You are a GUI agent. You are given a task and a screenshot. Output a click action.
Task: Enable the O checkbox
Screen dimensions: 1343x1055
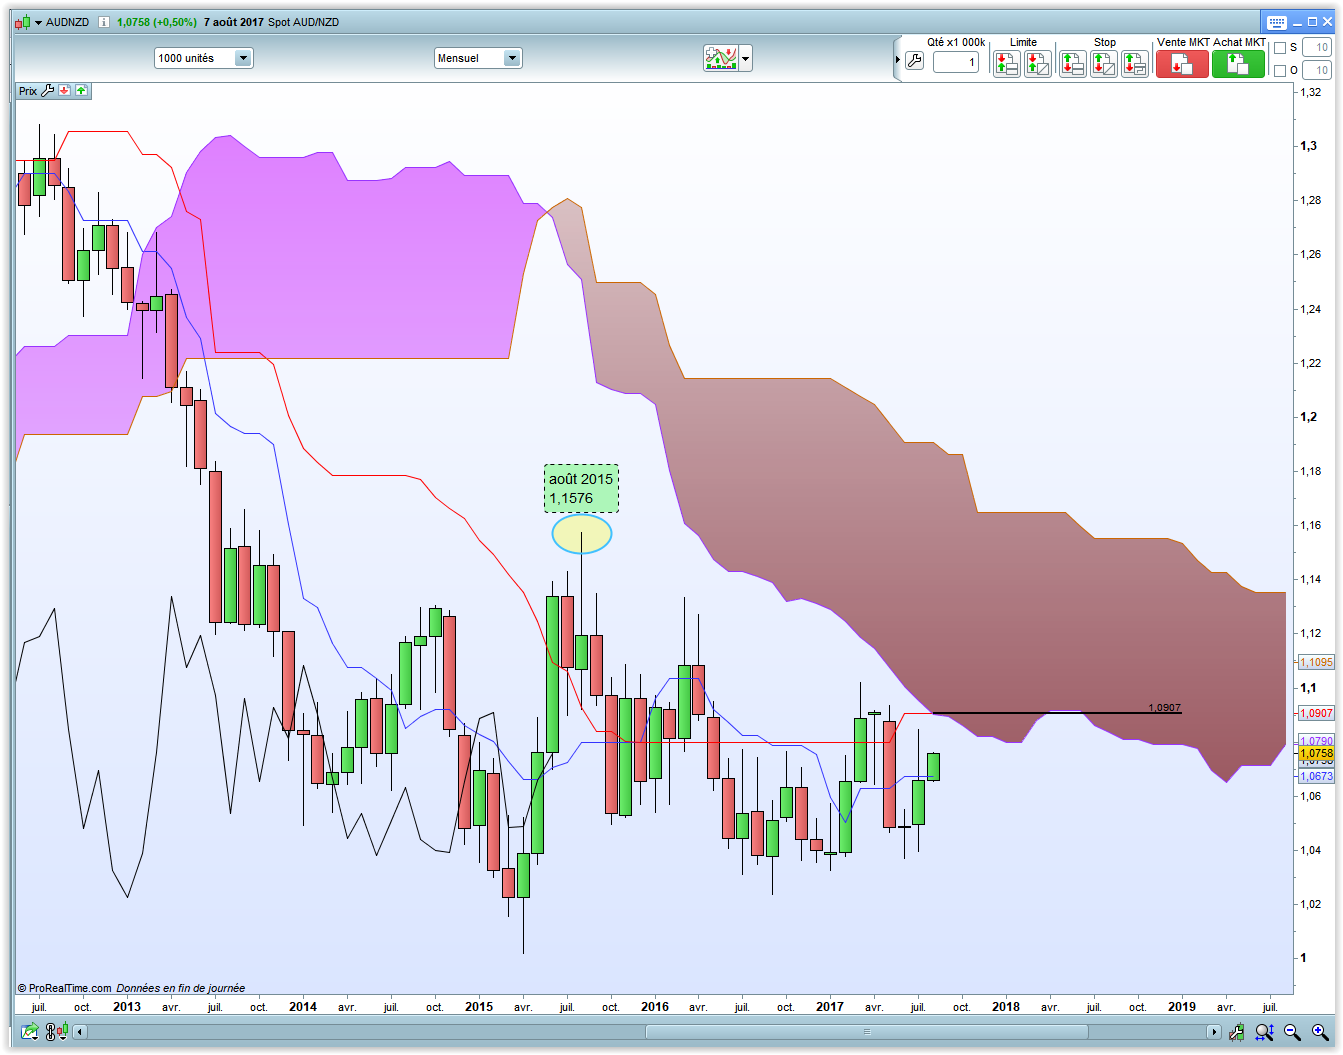pos(1280,71)
